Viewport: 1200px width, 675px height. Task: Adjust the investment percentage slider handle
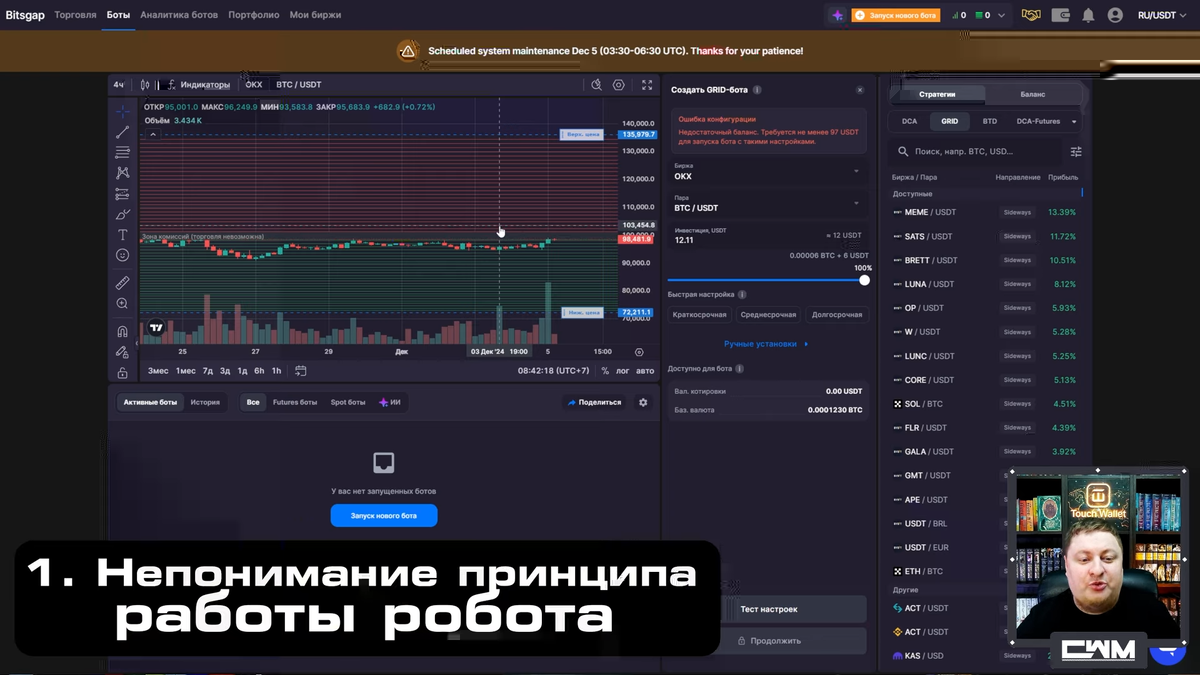864,280
